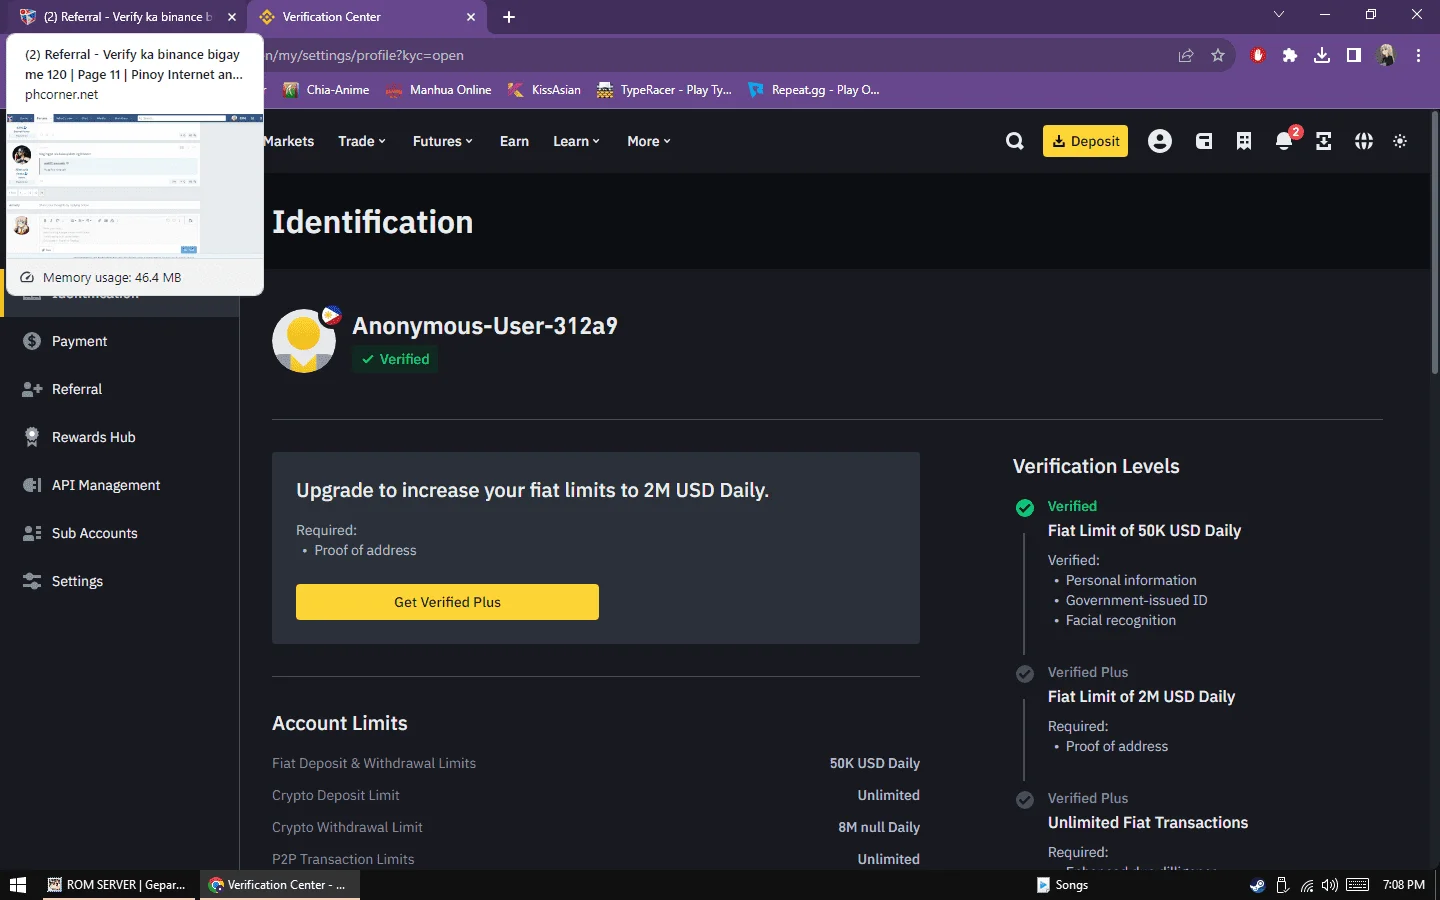Open the KissAsian bookmark

(x=544, y=90)
